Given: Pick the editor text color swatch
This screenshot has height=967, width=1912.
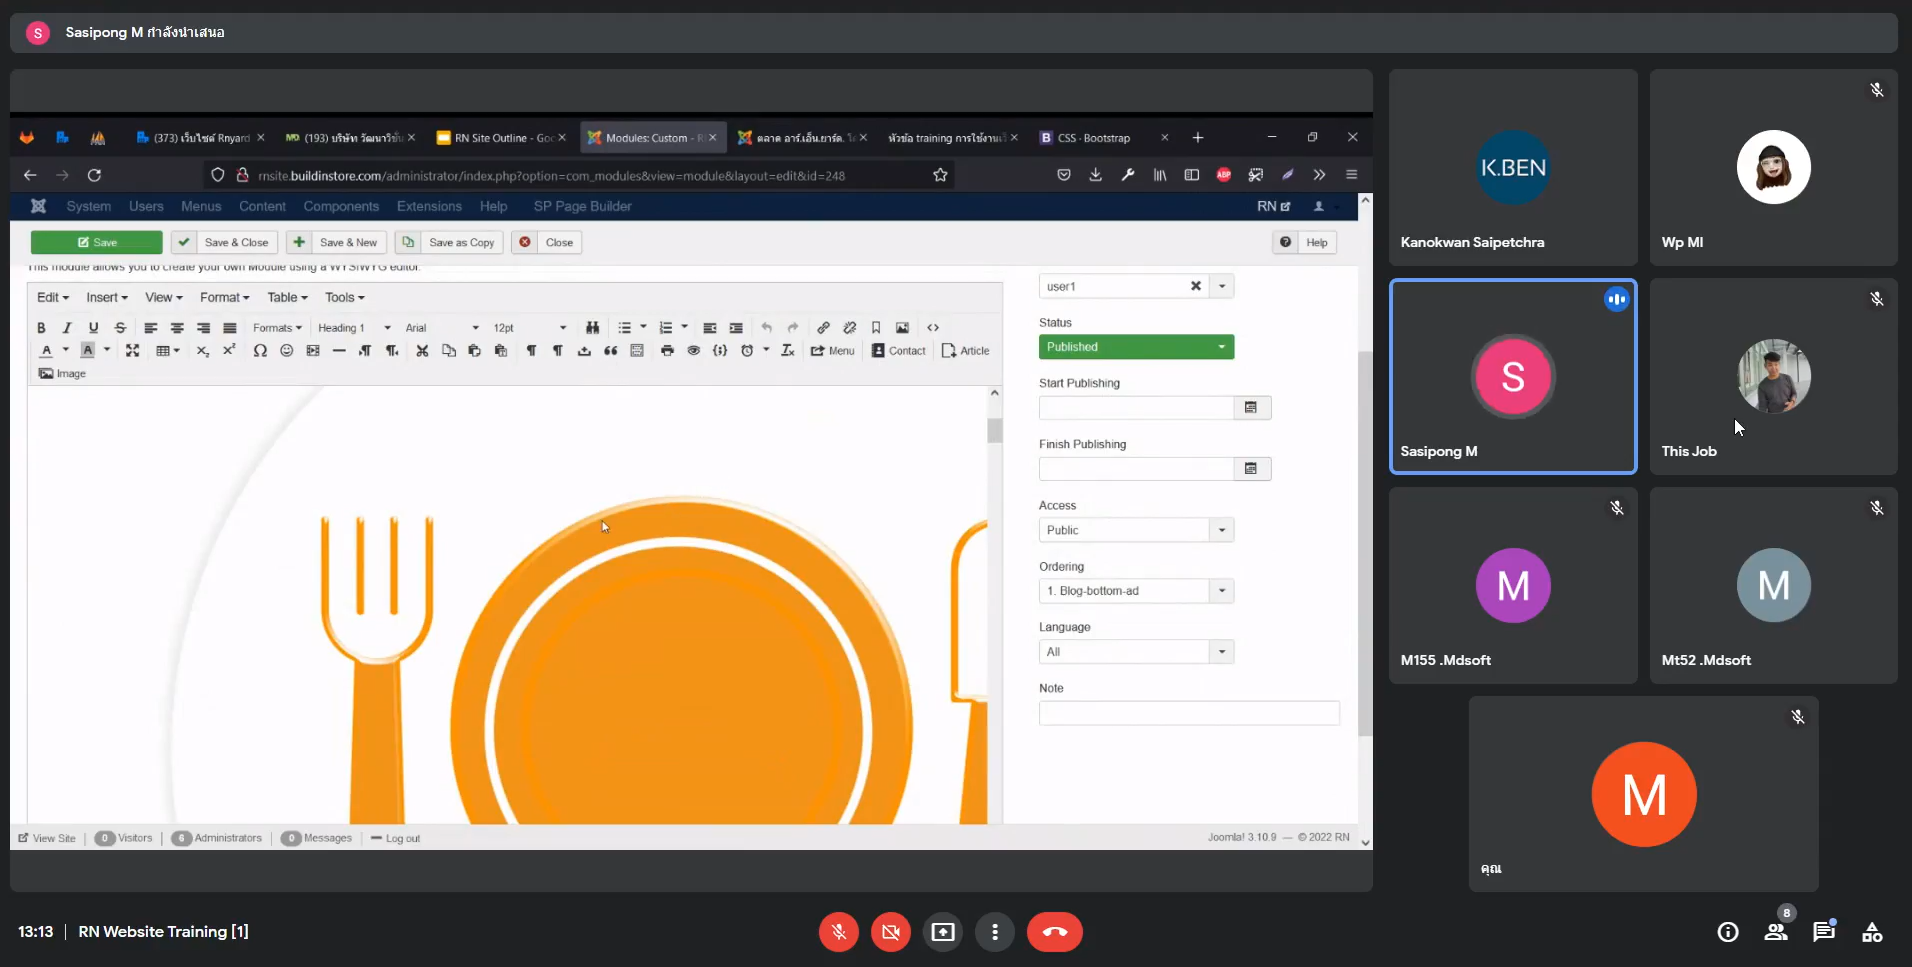Looking at the screenshot, I should 46,351.
